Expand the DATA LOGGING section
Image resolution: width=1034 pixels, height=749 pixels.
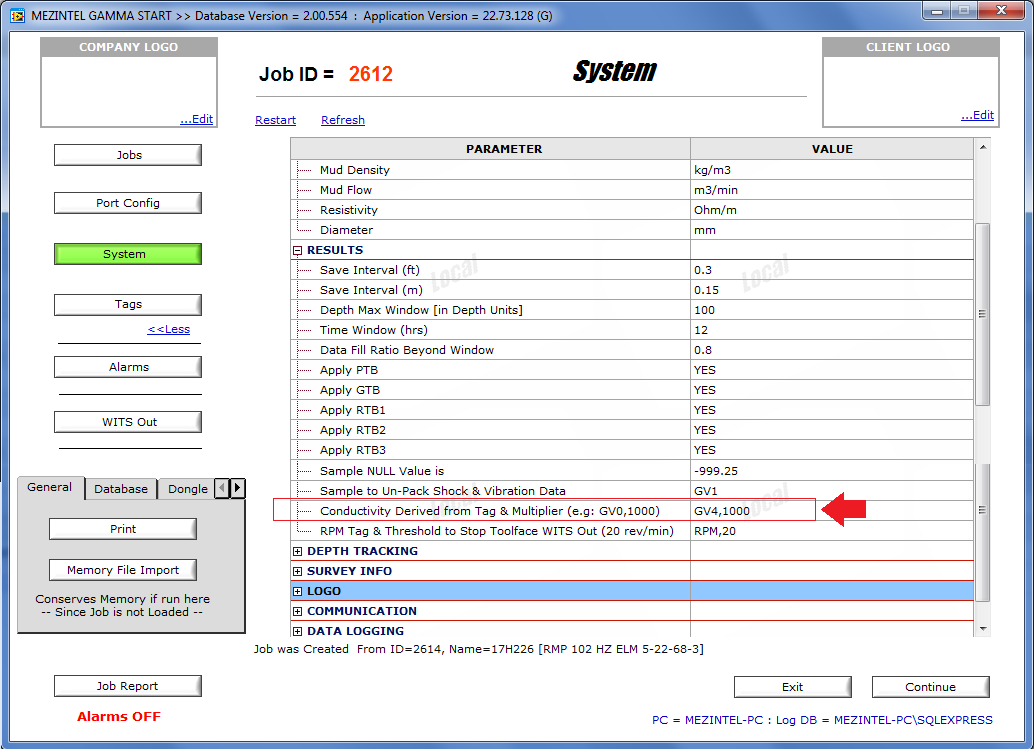click(x=297, y=631)
